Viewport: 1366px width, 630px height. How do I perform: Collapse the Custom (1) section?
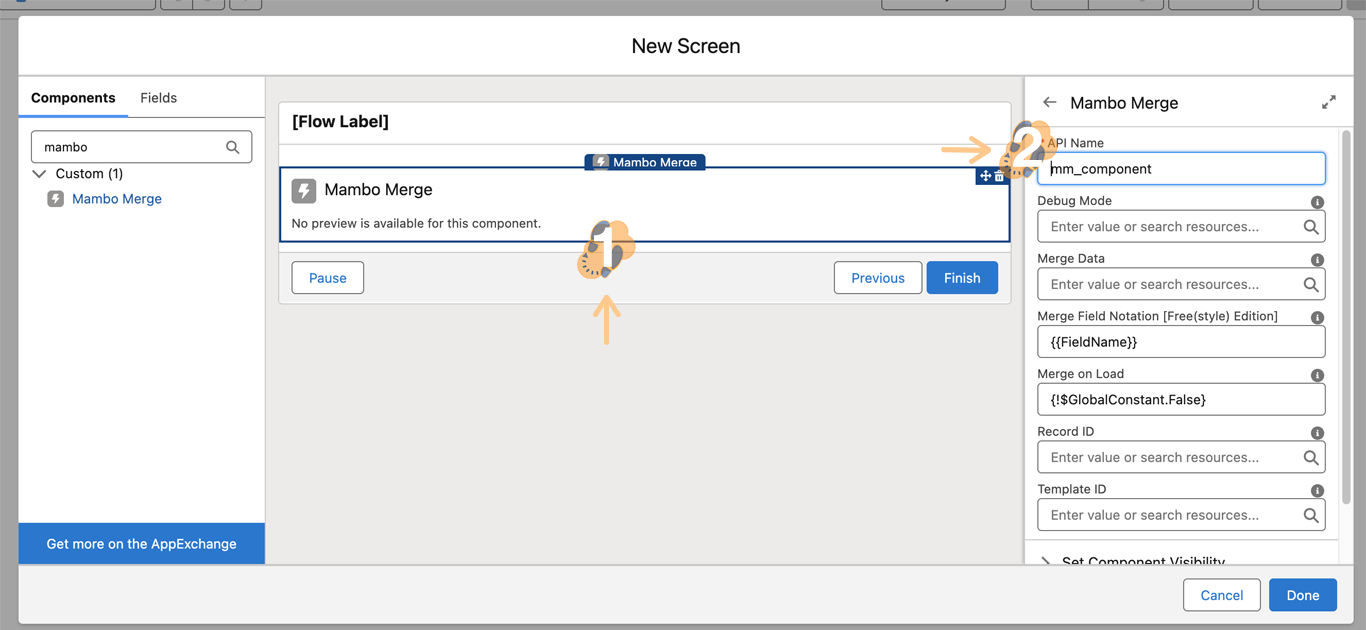coord(40,174)
